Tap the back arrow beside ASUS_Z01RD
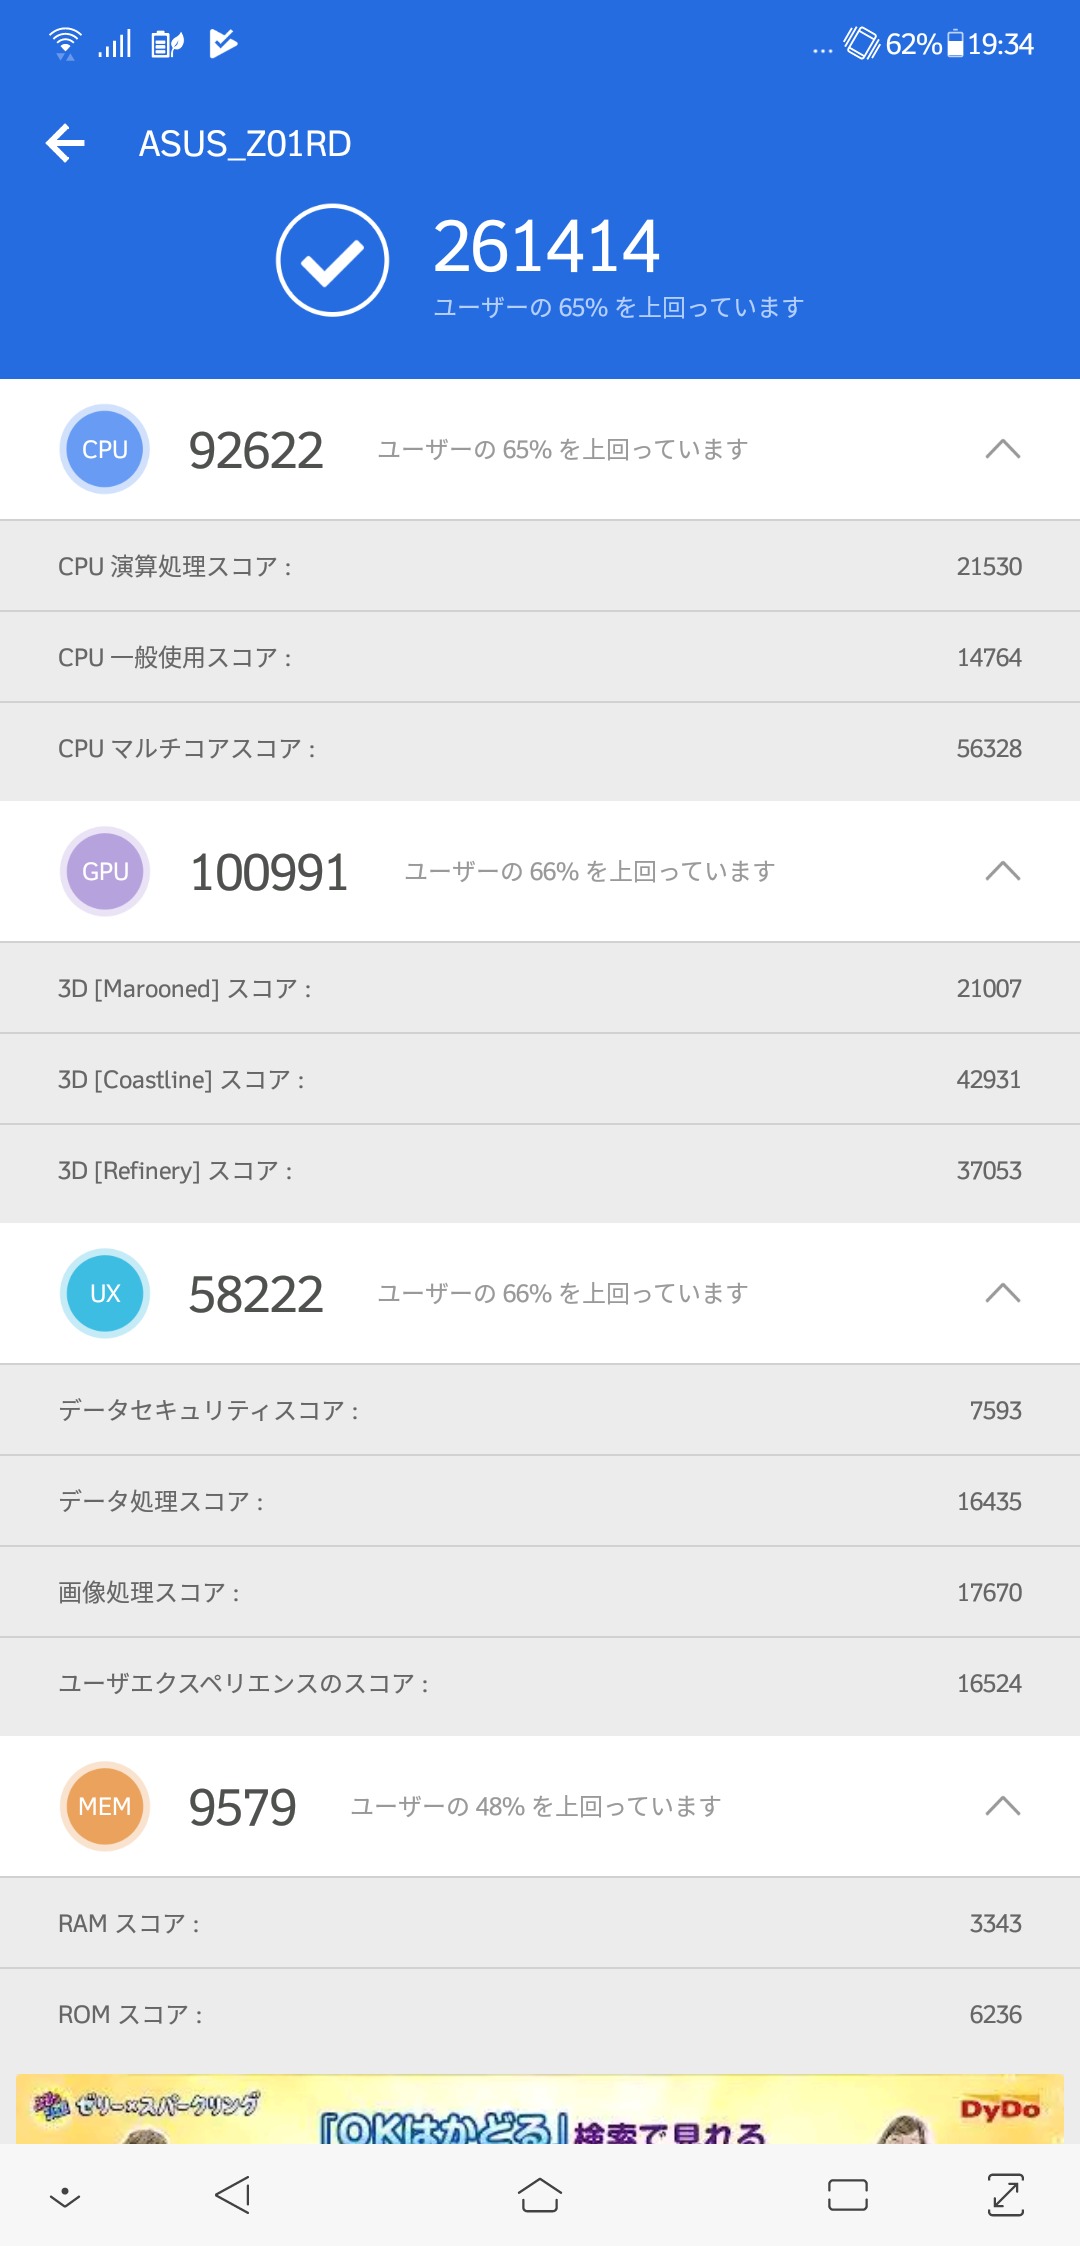1080x2246 pixels. [x=66, y=144]
